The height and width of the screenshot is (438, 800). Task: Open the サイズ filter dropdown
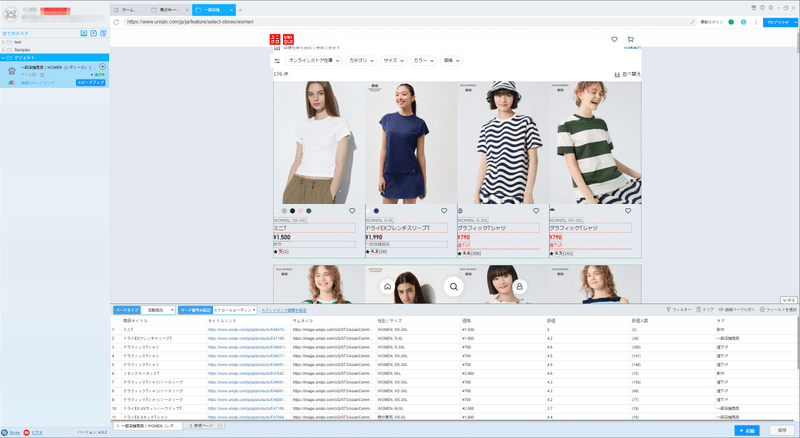click(x=394, y=61)
